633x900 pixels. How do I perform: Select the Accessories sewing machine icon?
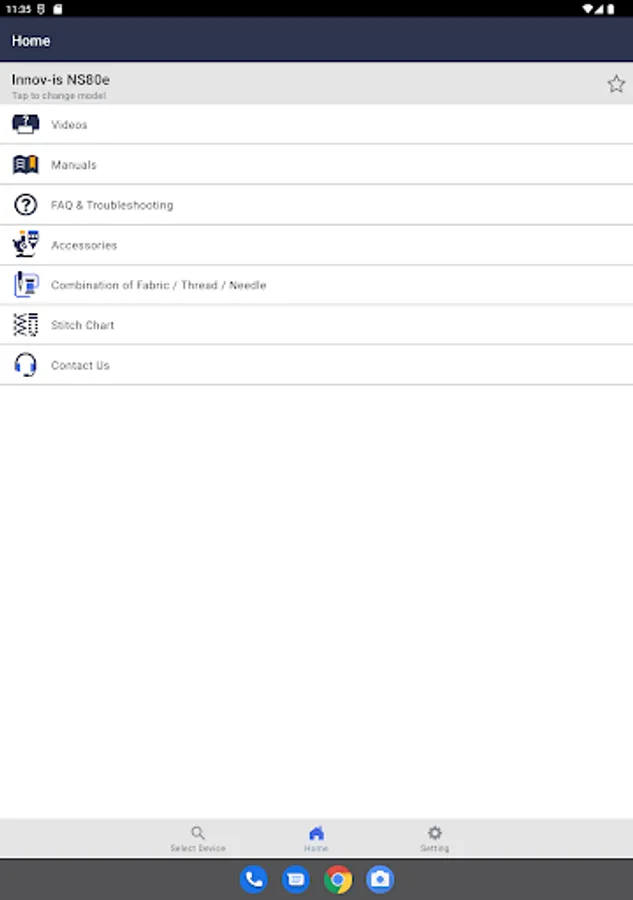point(26,245)
